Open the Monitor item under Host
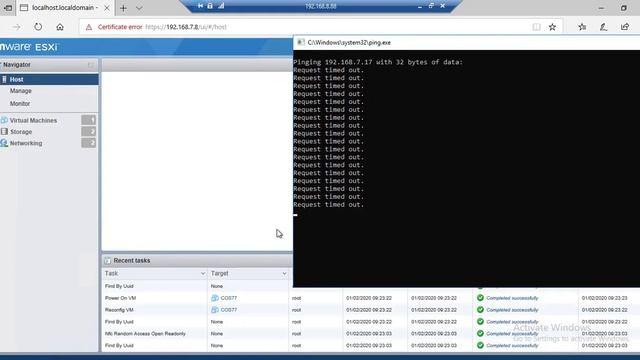 20,104
